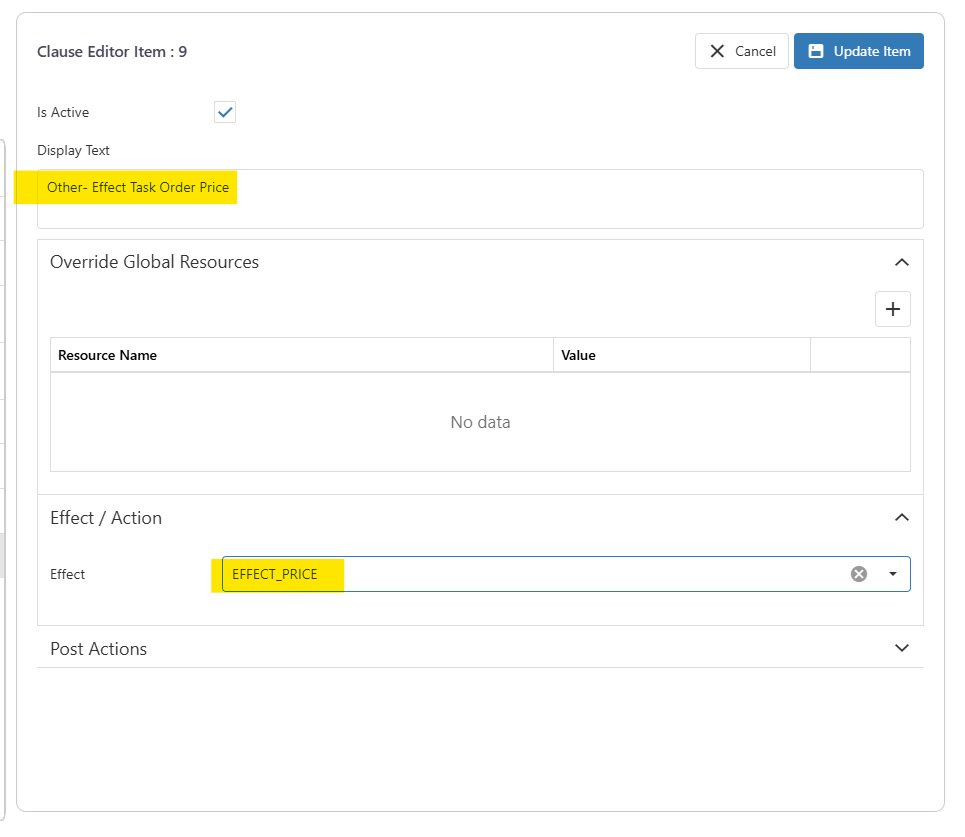Expand the Post Actions section

pyautogui.click(x=902, y=648)
